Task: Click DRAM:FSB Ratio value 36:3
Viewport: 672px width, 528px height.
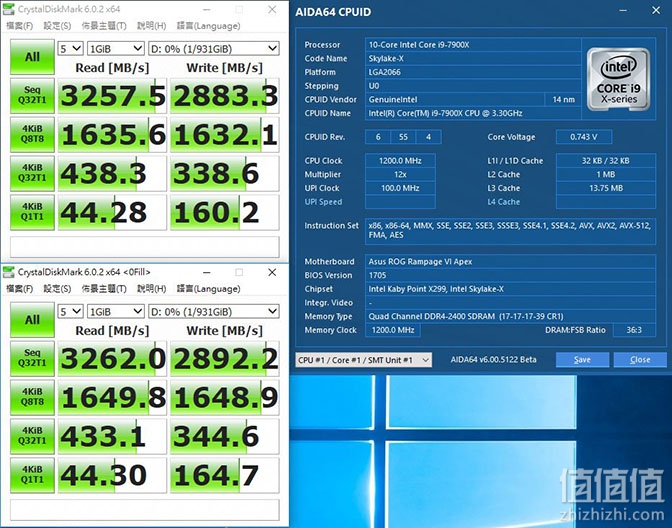Action: click(634, 330)
